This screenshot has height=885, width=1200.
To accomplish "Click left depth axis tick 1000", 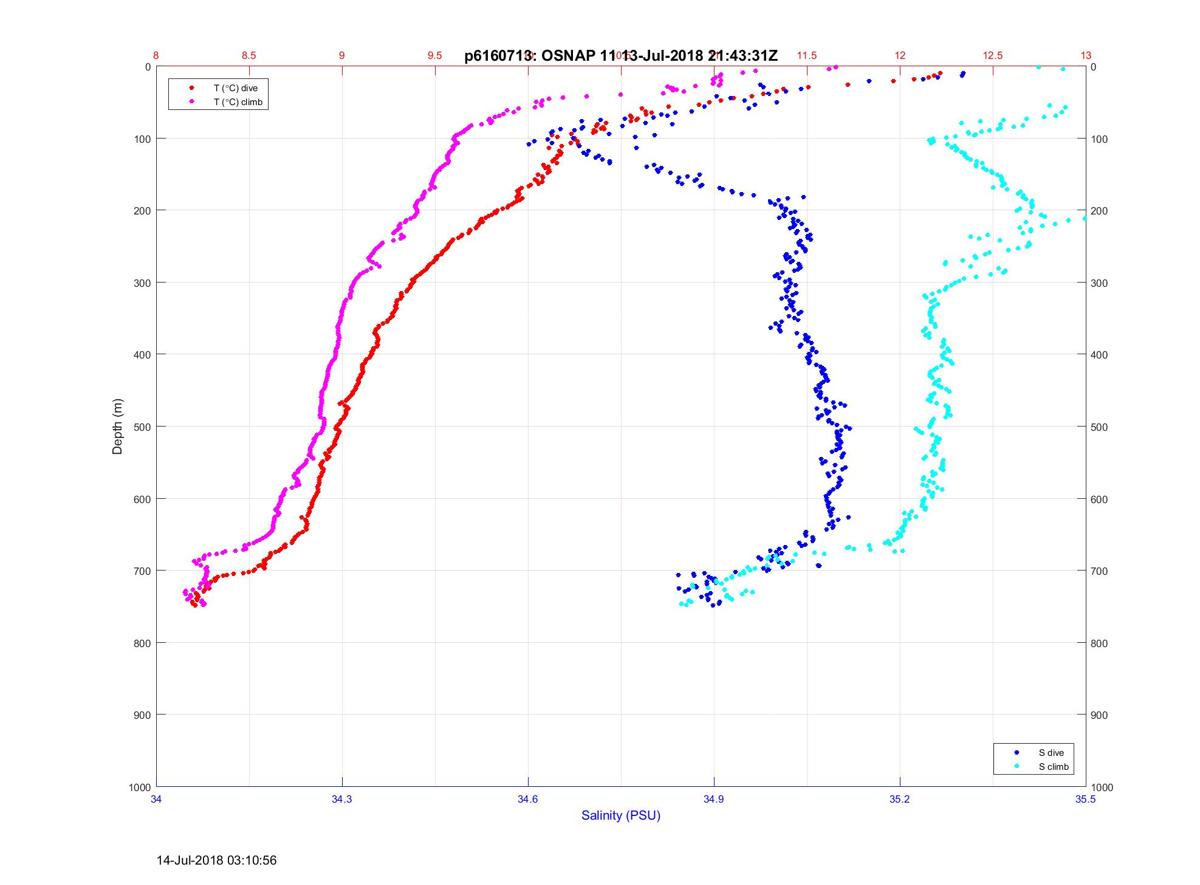I will coord(139,787).
